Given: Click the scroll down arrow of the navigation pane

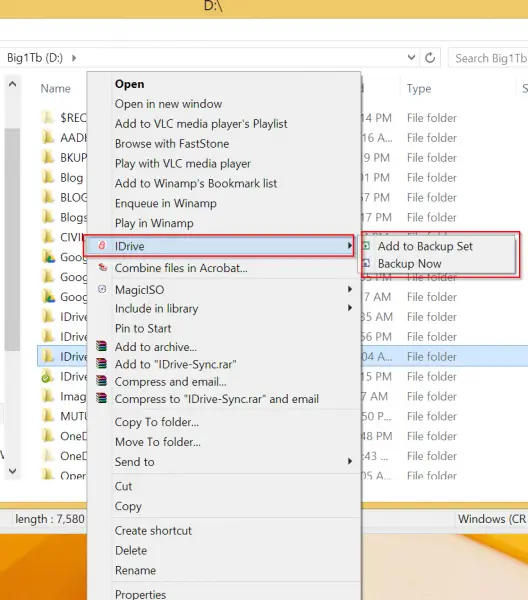Looking at the screenshot, I should click(12, 471).
